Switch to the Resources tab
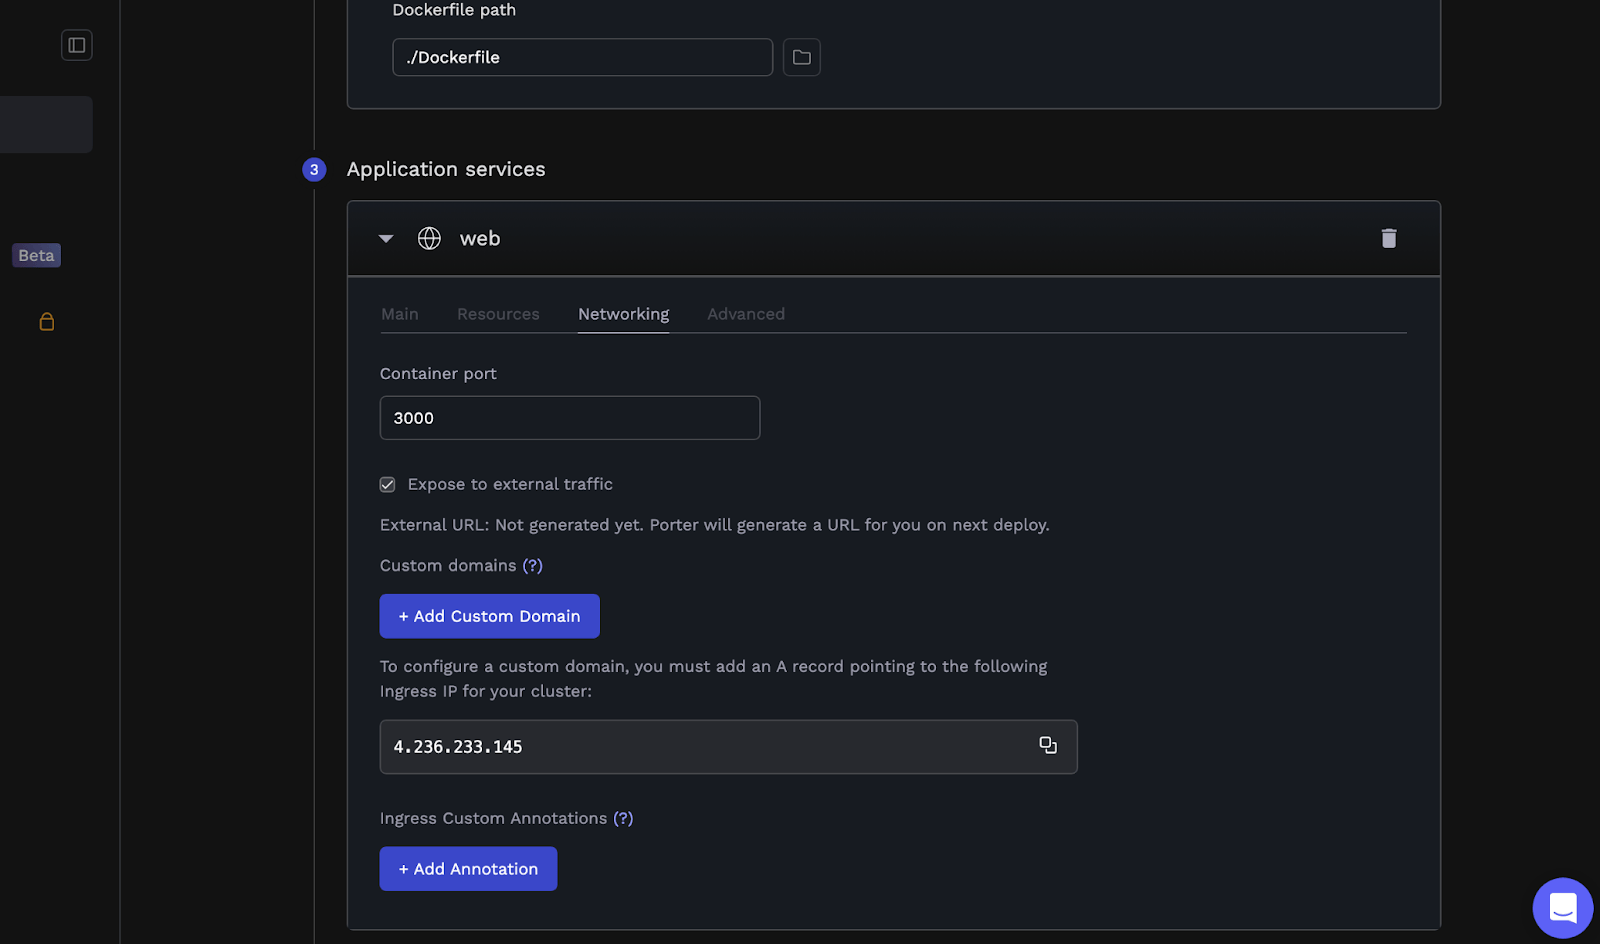1600x944 pixels. tap(498, 314)
